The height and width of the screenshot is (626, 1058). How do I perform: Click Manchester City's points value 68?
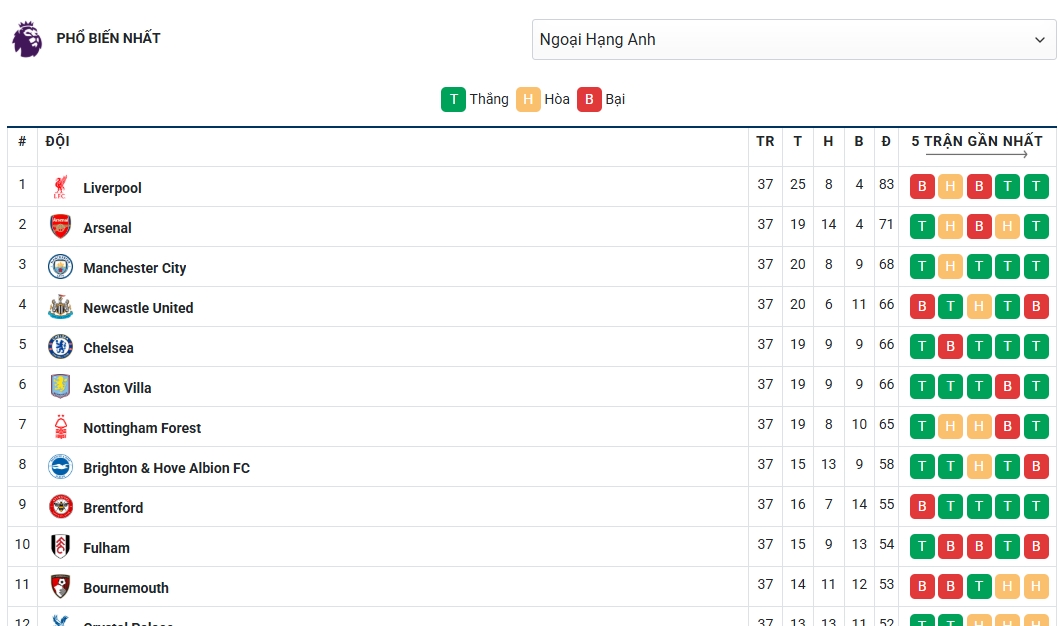coord(887,264)
